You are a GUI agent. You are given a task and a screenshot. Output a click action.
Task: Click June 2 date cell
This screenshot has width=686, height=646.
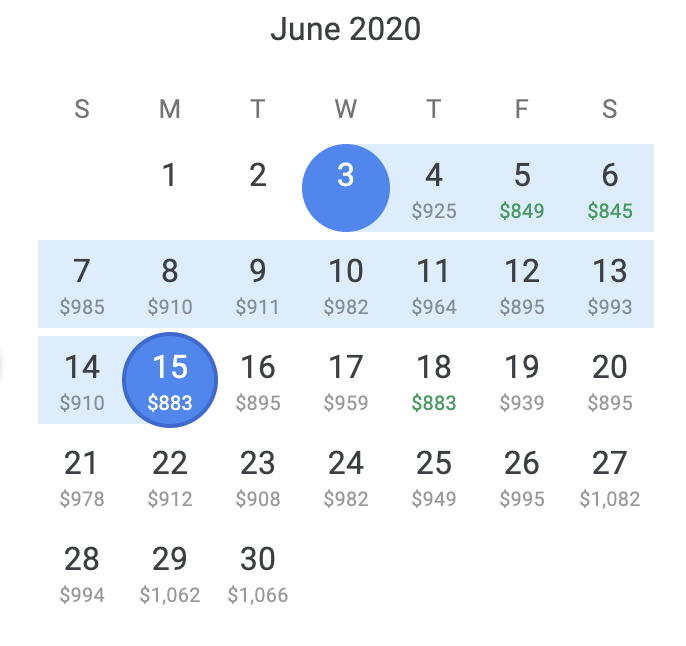pos(258,188)
